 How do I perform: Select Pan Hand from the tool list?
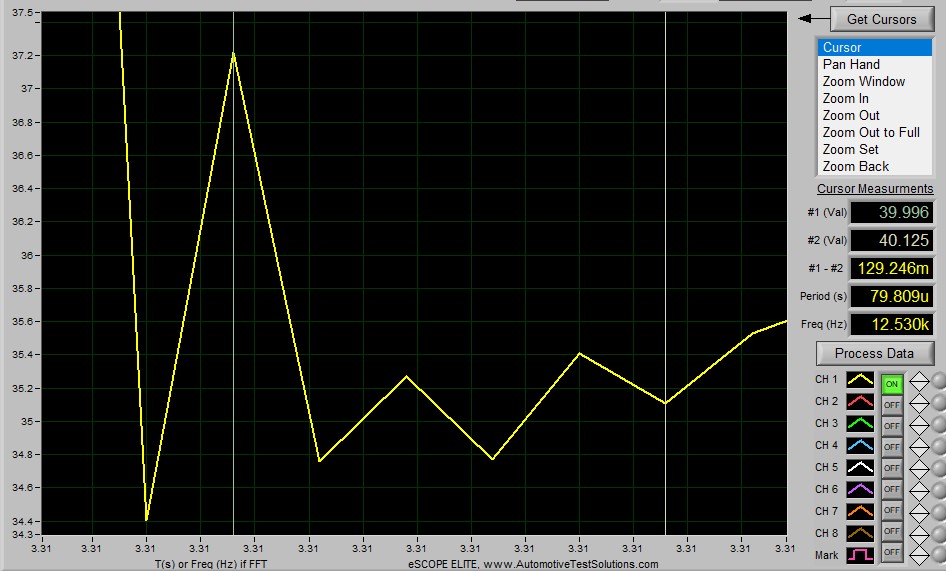(851, 64)
